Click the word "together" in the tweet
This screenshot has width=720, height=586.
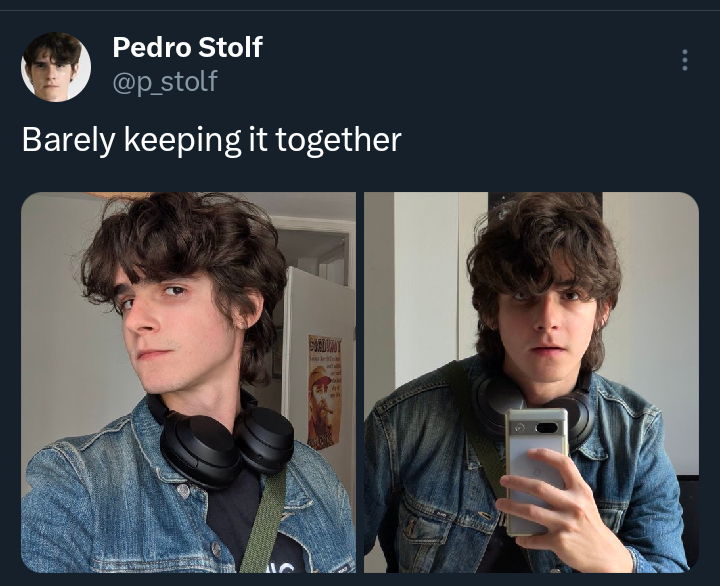[338, 140]
